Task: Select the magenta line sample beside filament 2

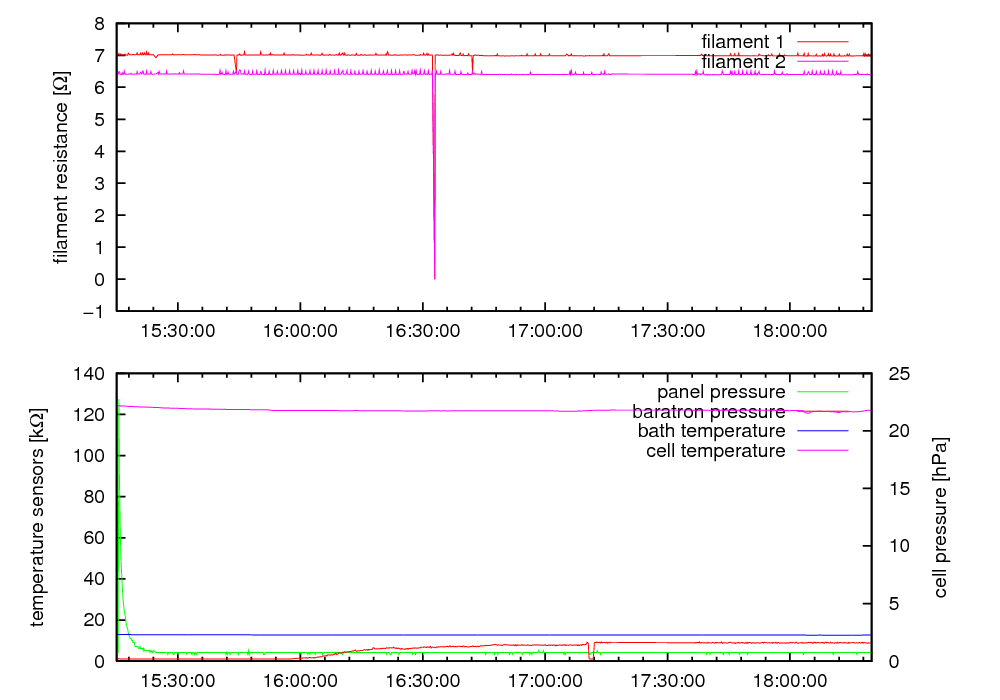Action: (821, 62)
